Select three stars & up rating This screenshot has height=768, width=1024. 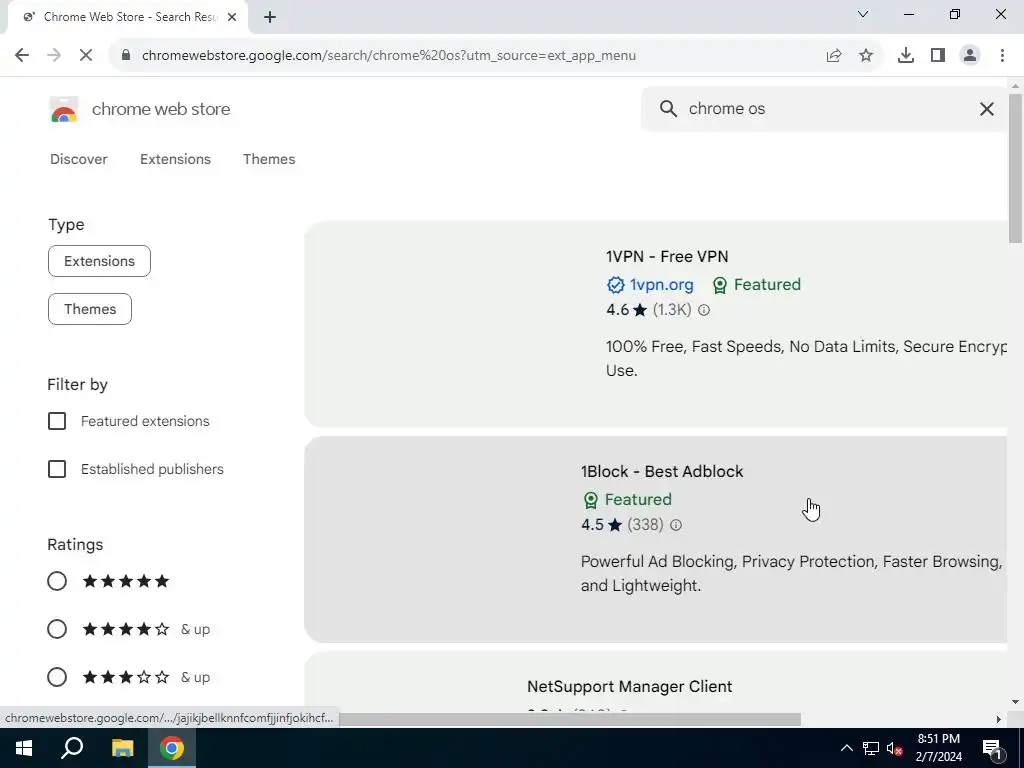(x=57, y=677)
